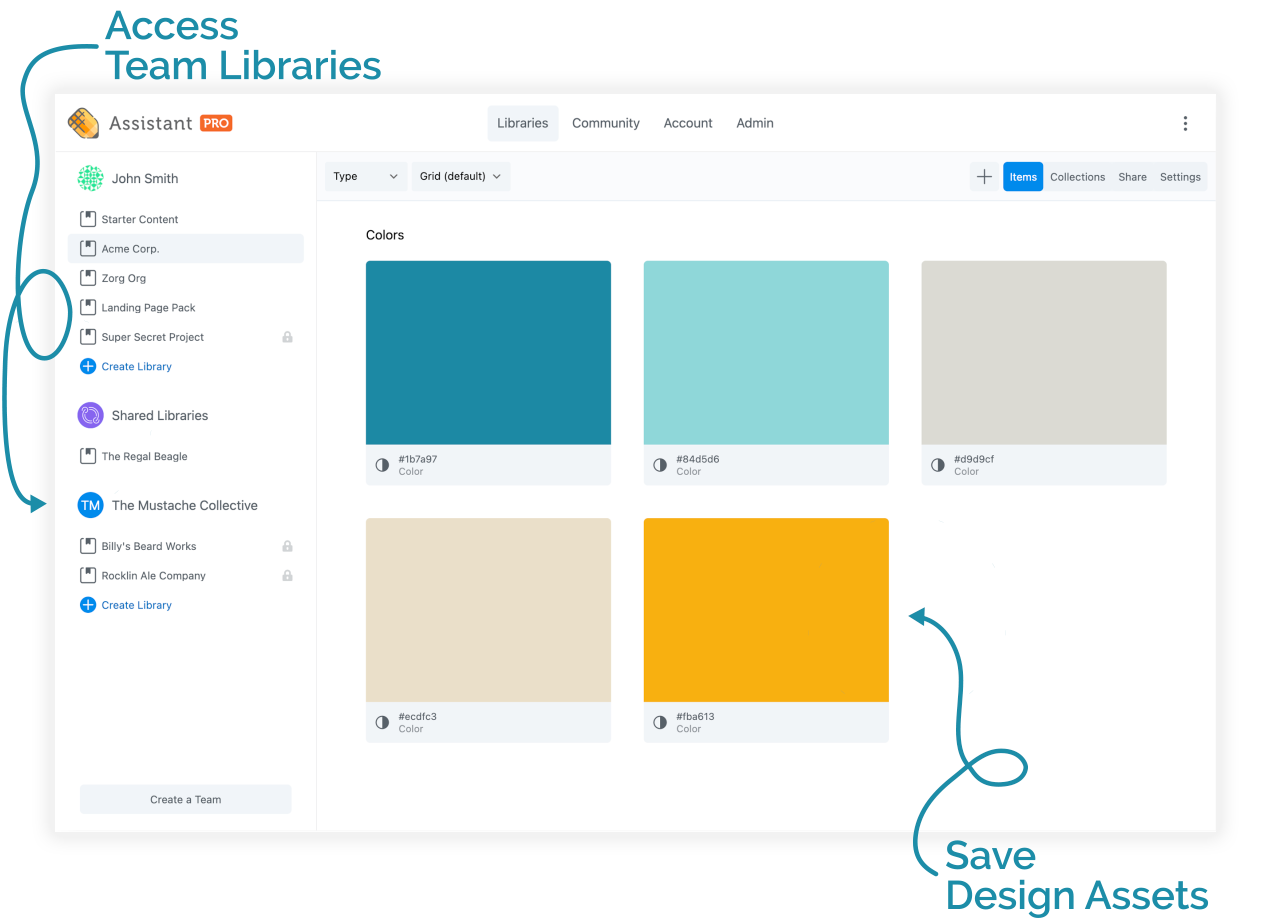Select the orange #fba613 swatch
This screenshot has width=1280, height=920.
766,610
